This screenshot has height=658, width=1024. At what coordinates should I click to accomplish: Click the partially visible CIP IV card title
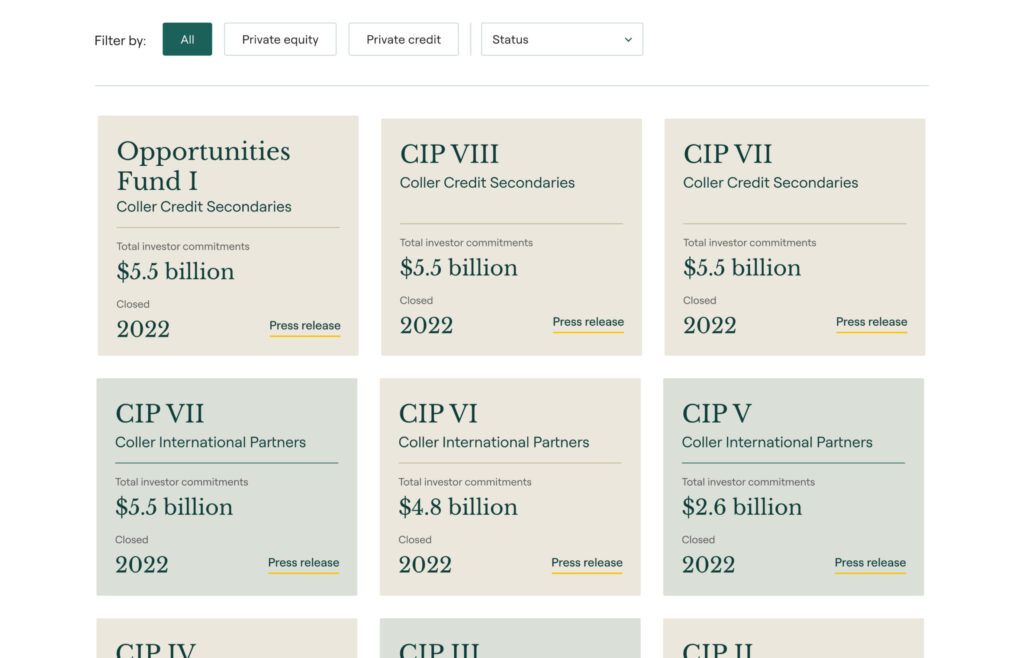click(x=155, y=650)
